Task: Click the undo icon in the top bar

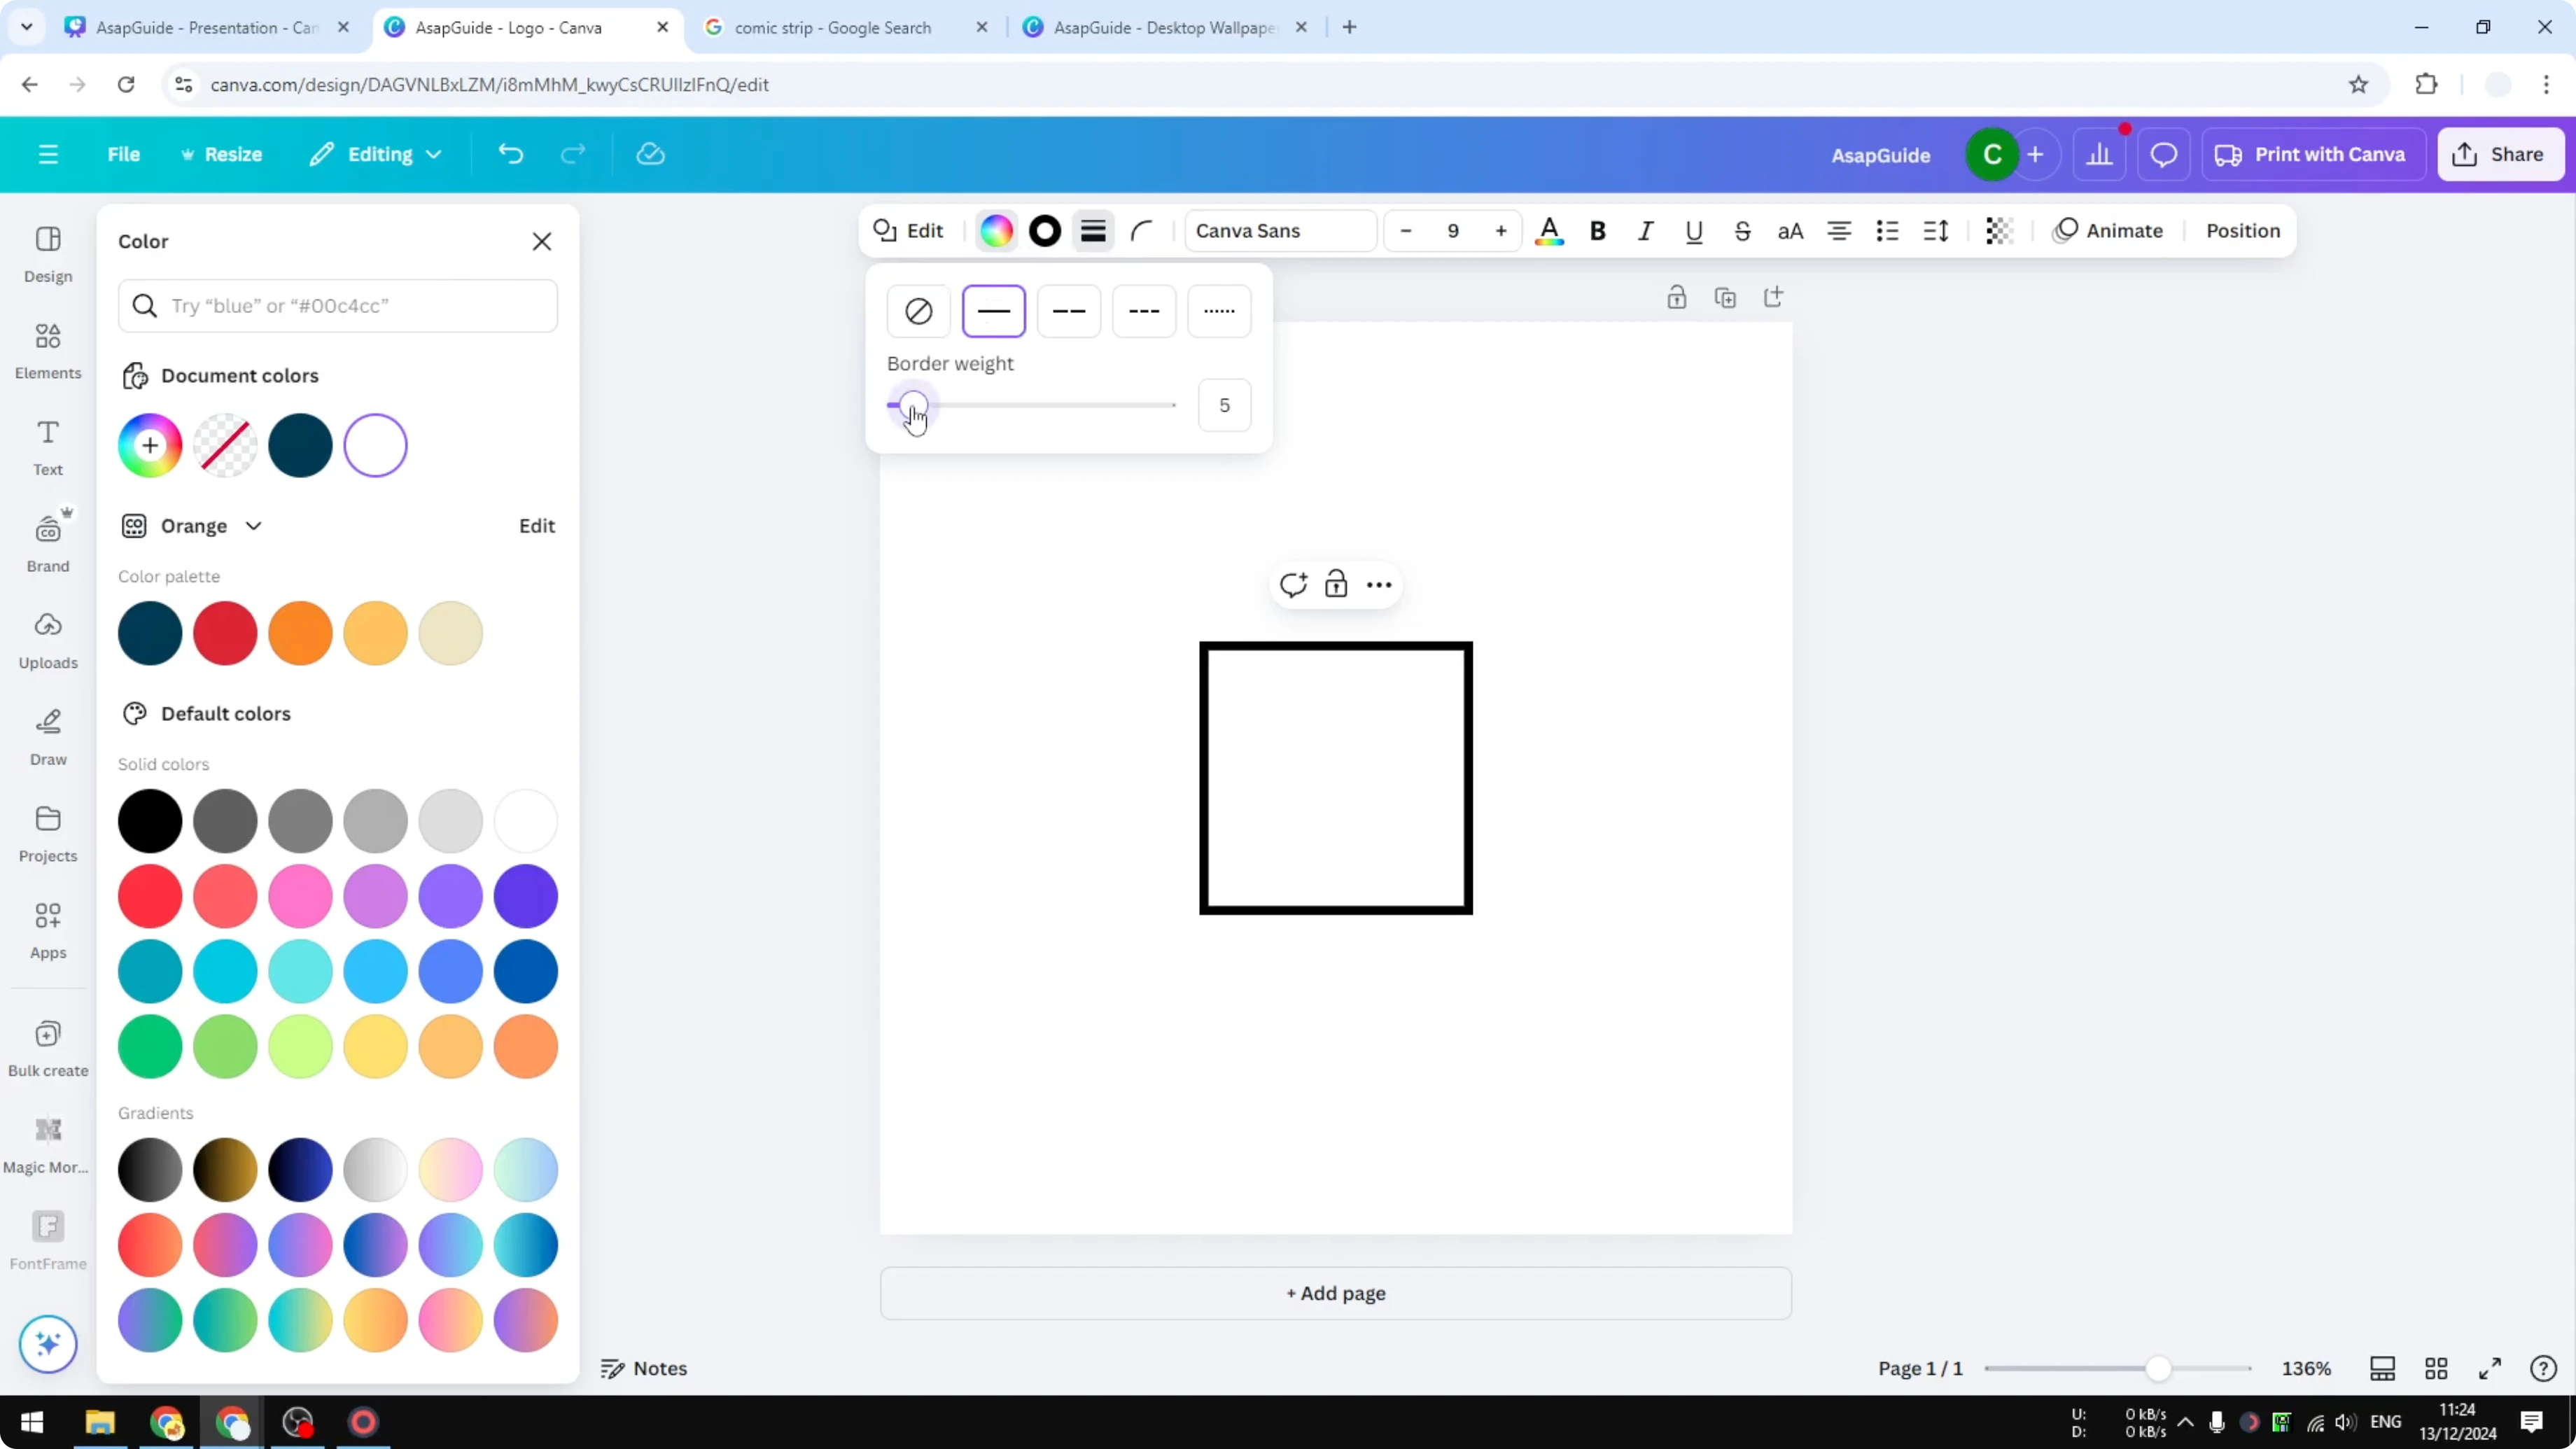Action: click(510, 153)
